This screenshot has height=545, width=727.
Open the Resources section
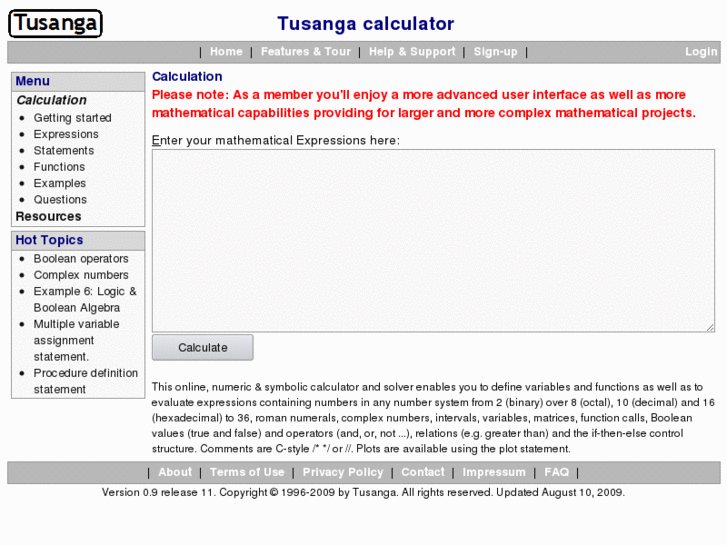(48, 216)
